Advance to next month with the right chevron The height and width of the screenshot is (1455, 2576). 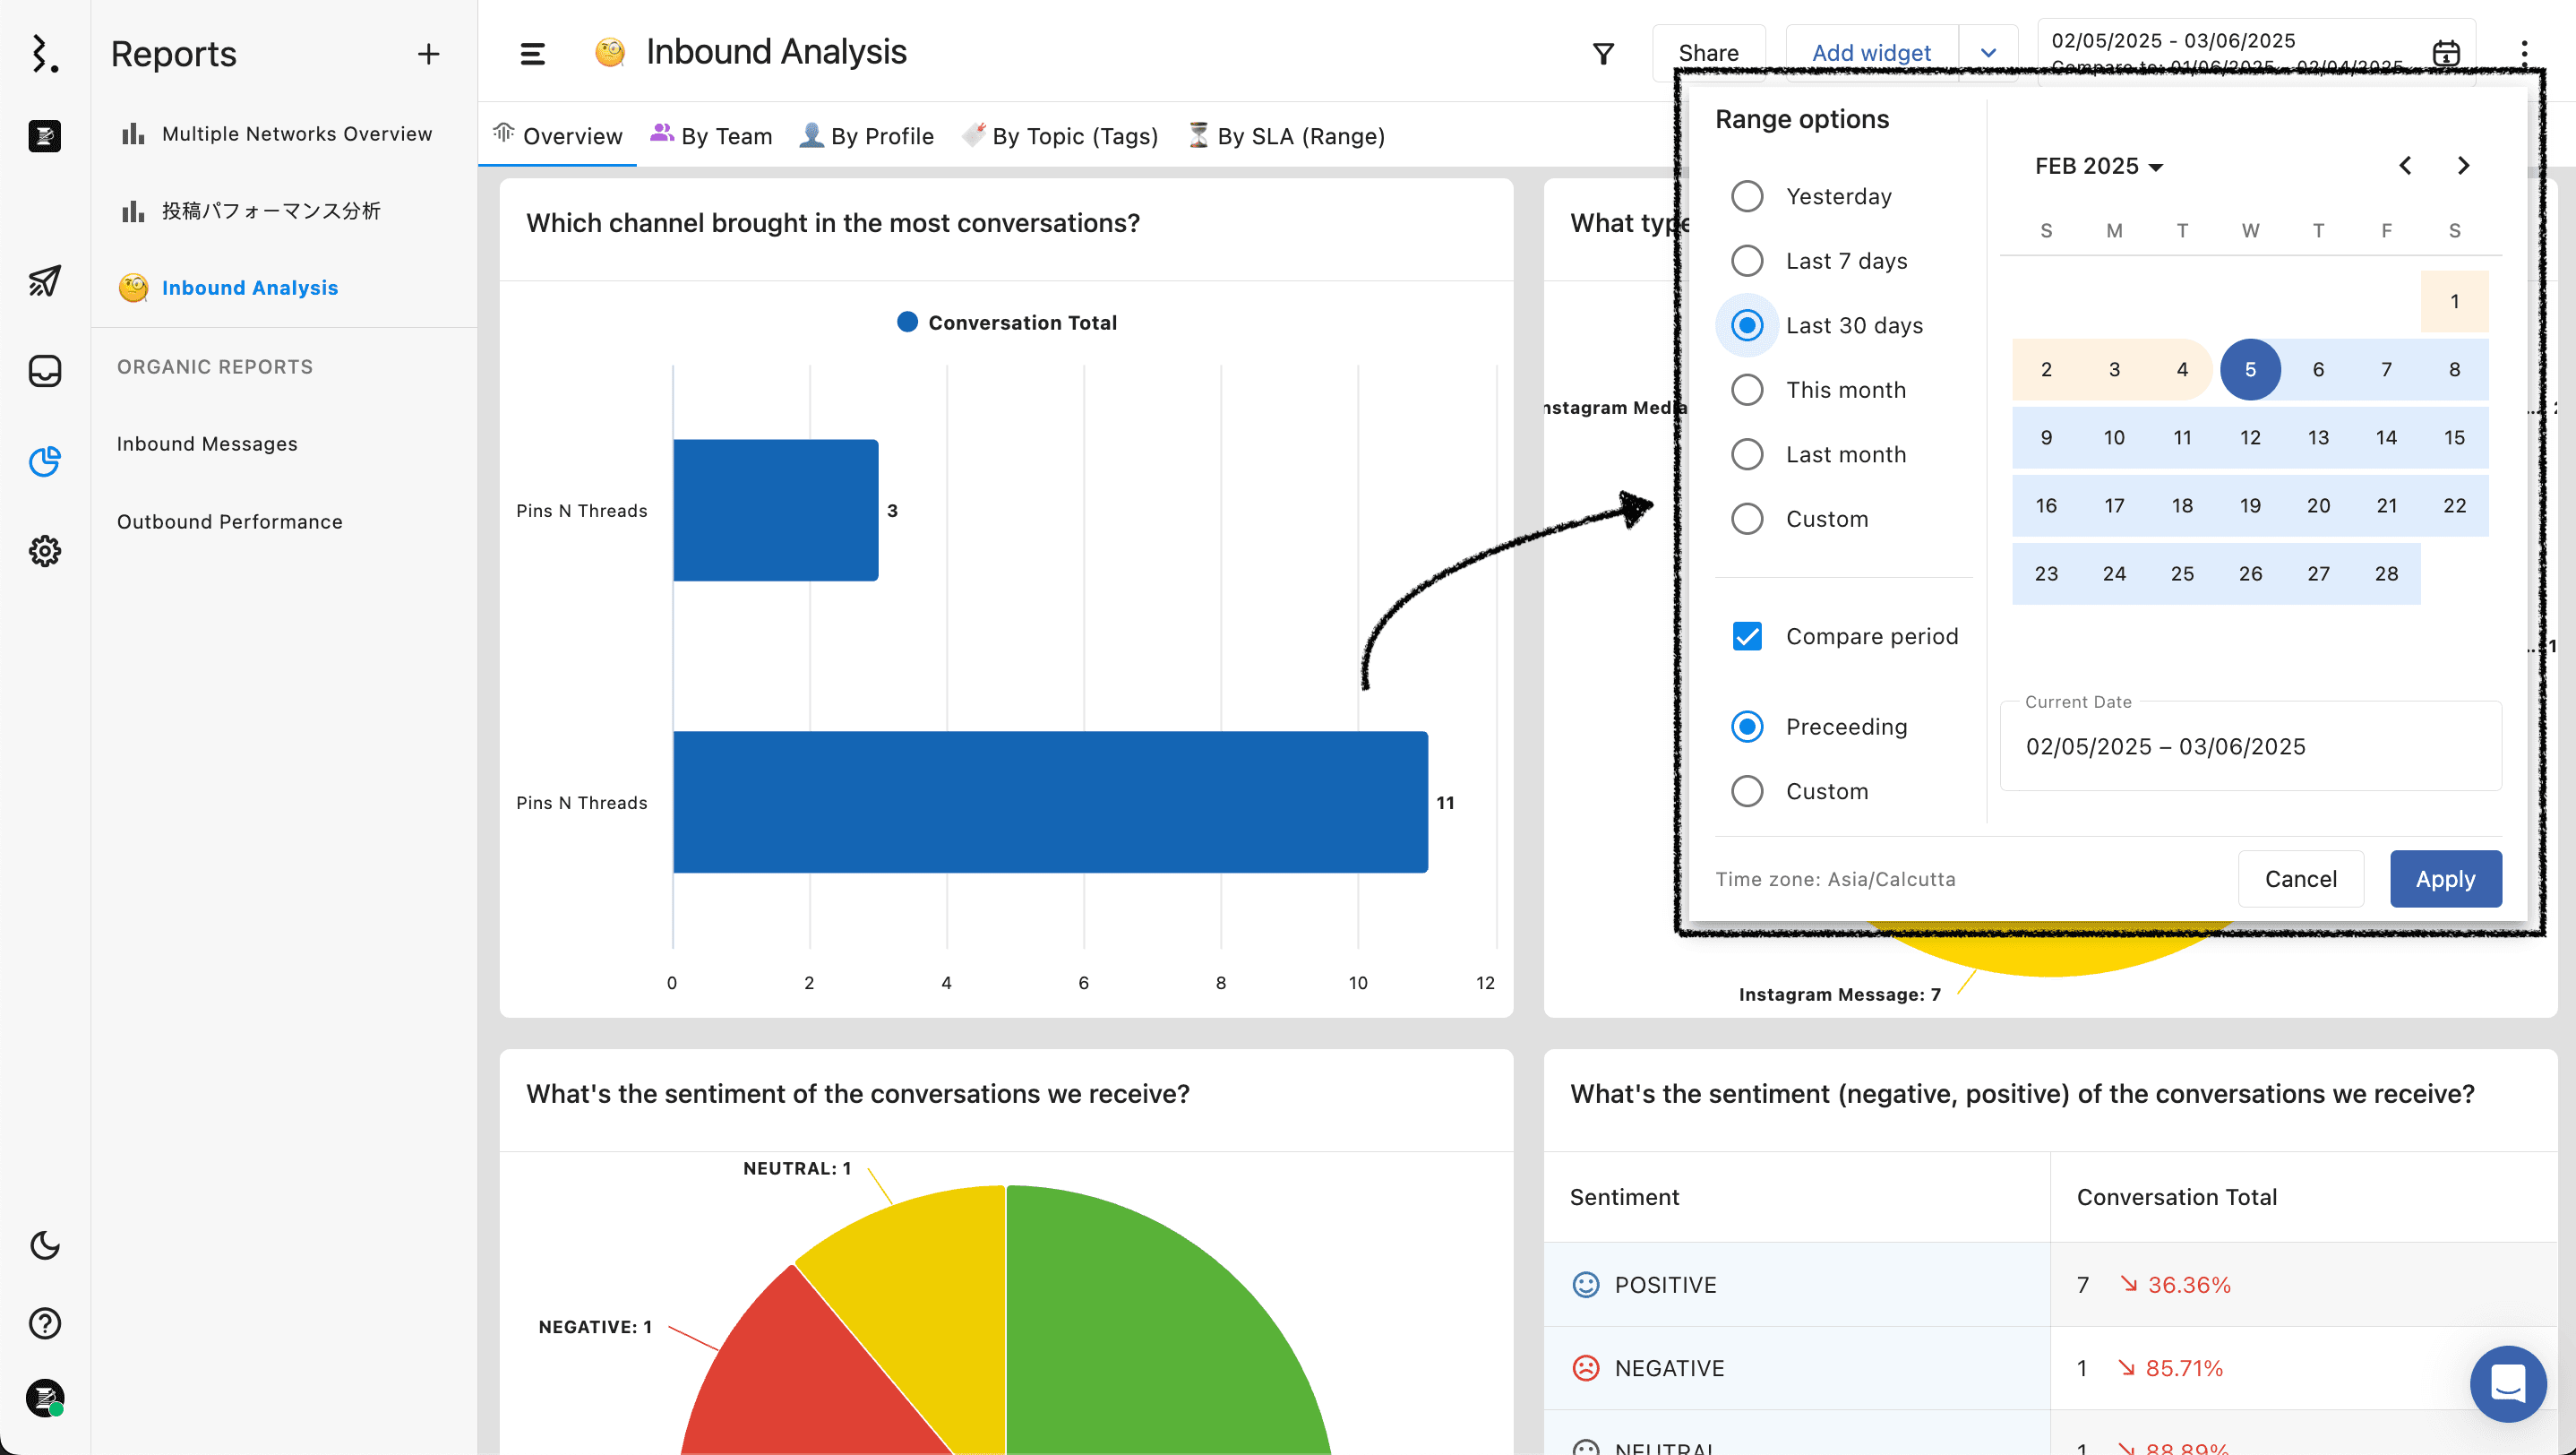pos(2463,166)
